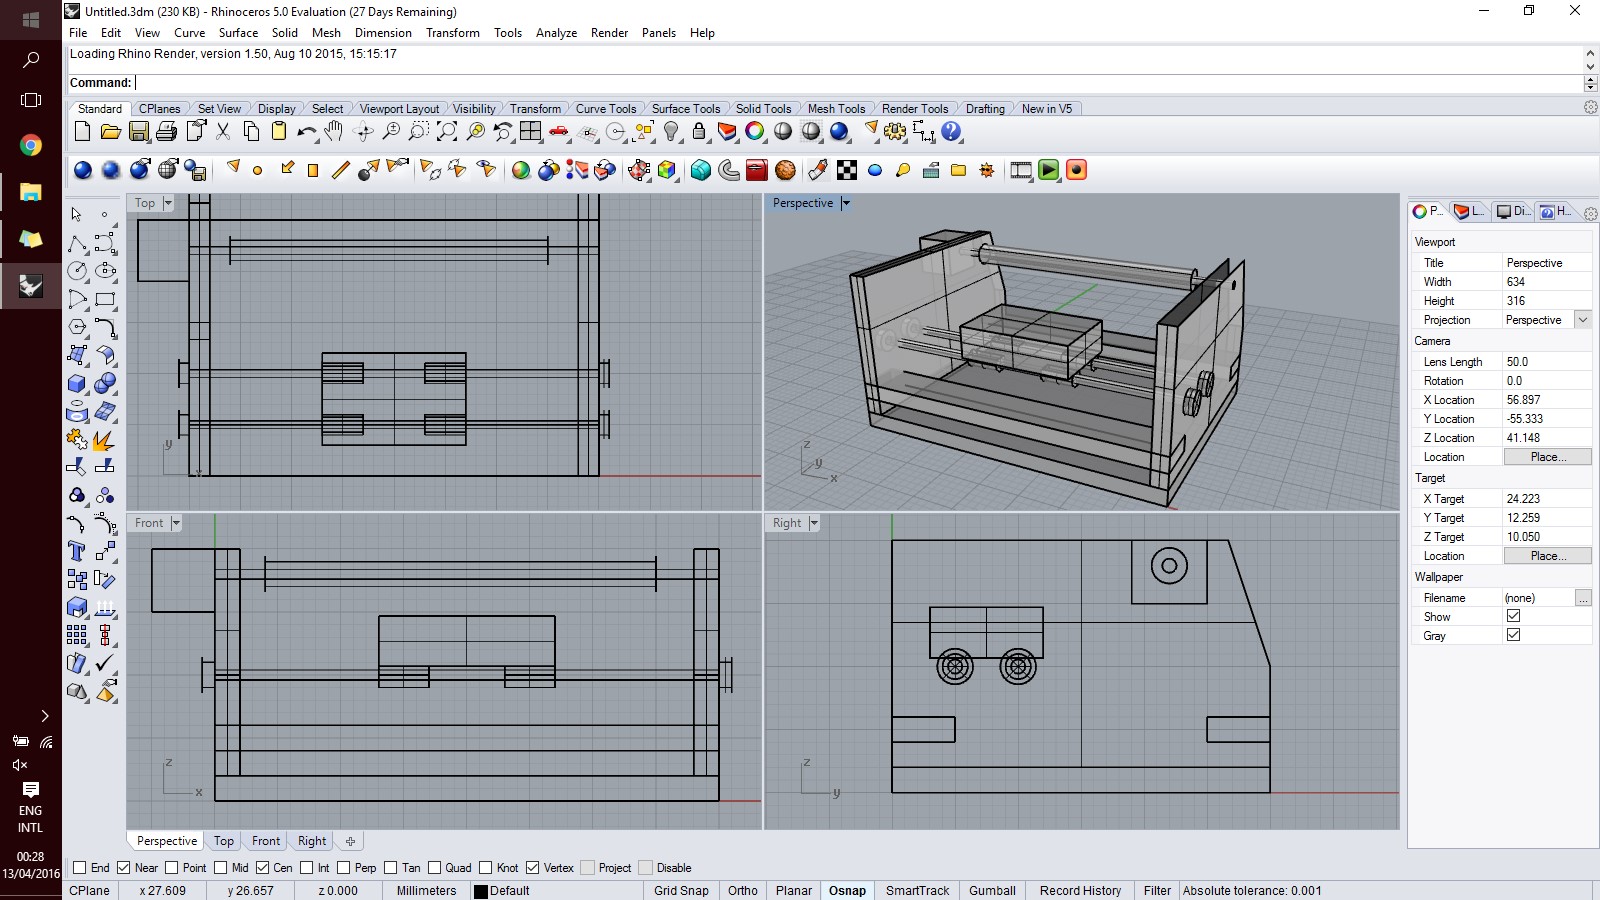Toggle the Mid osnap checkbox
The image size is (1600, 900).
coord(222,868)
